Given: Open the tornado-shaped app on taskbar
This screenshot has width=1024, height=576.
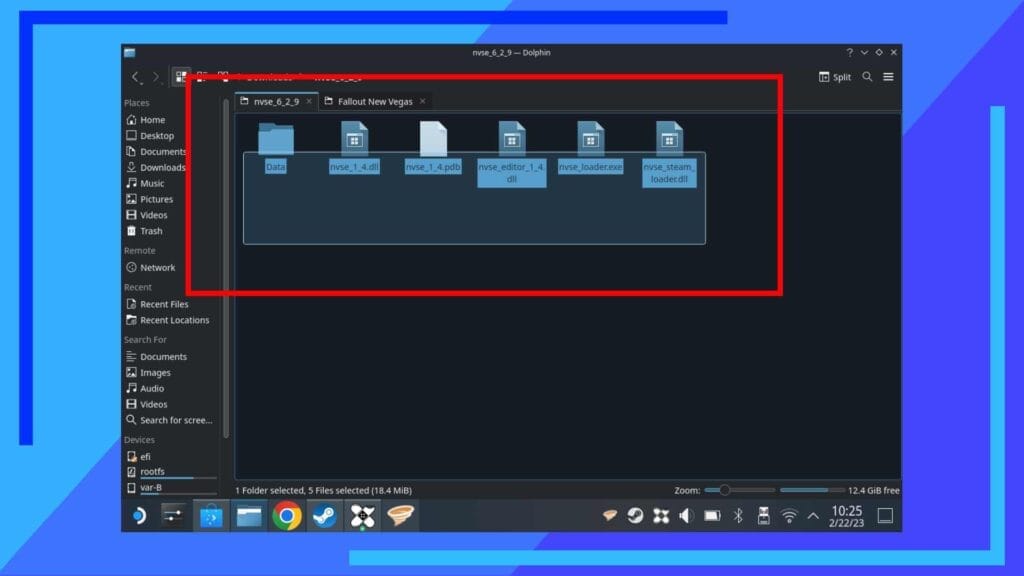Looking at the screenshot, I should point(400,516).
